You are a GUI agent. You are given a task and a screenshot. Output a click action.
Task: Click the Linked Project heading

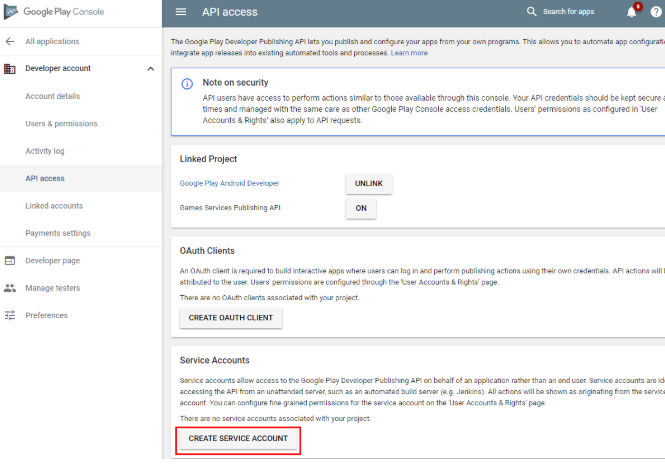coord(208,159)
